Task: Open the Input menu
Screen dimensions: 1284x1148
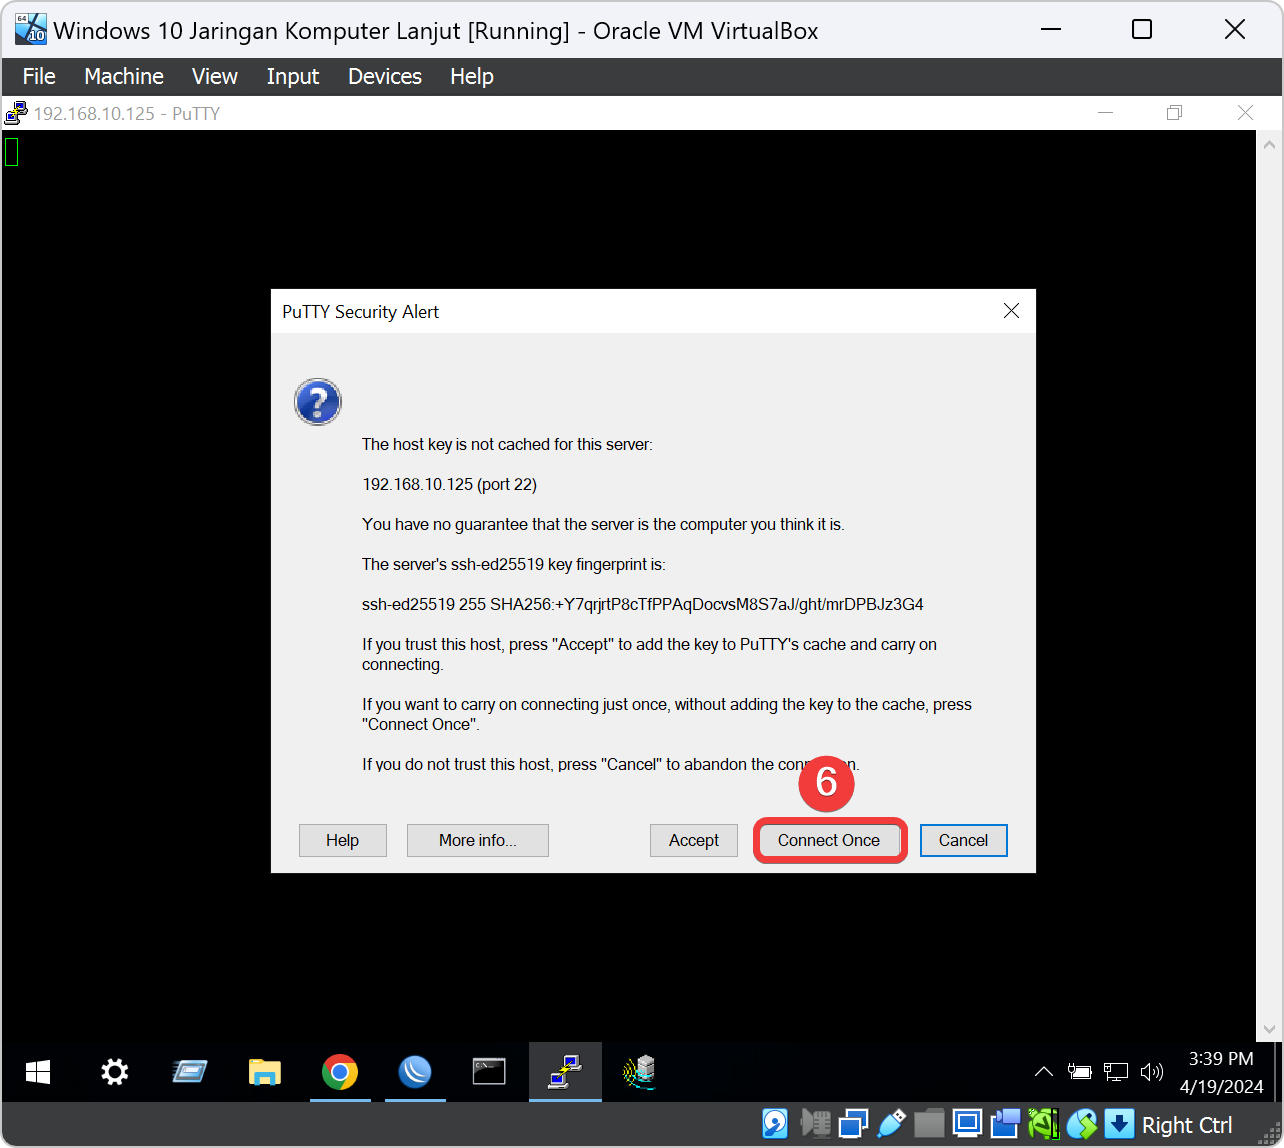Action: 293,76
